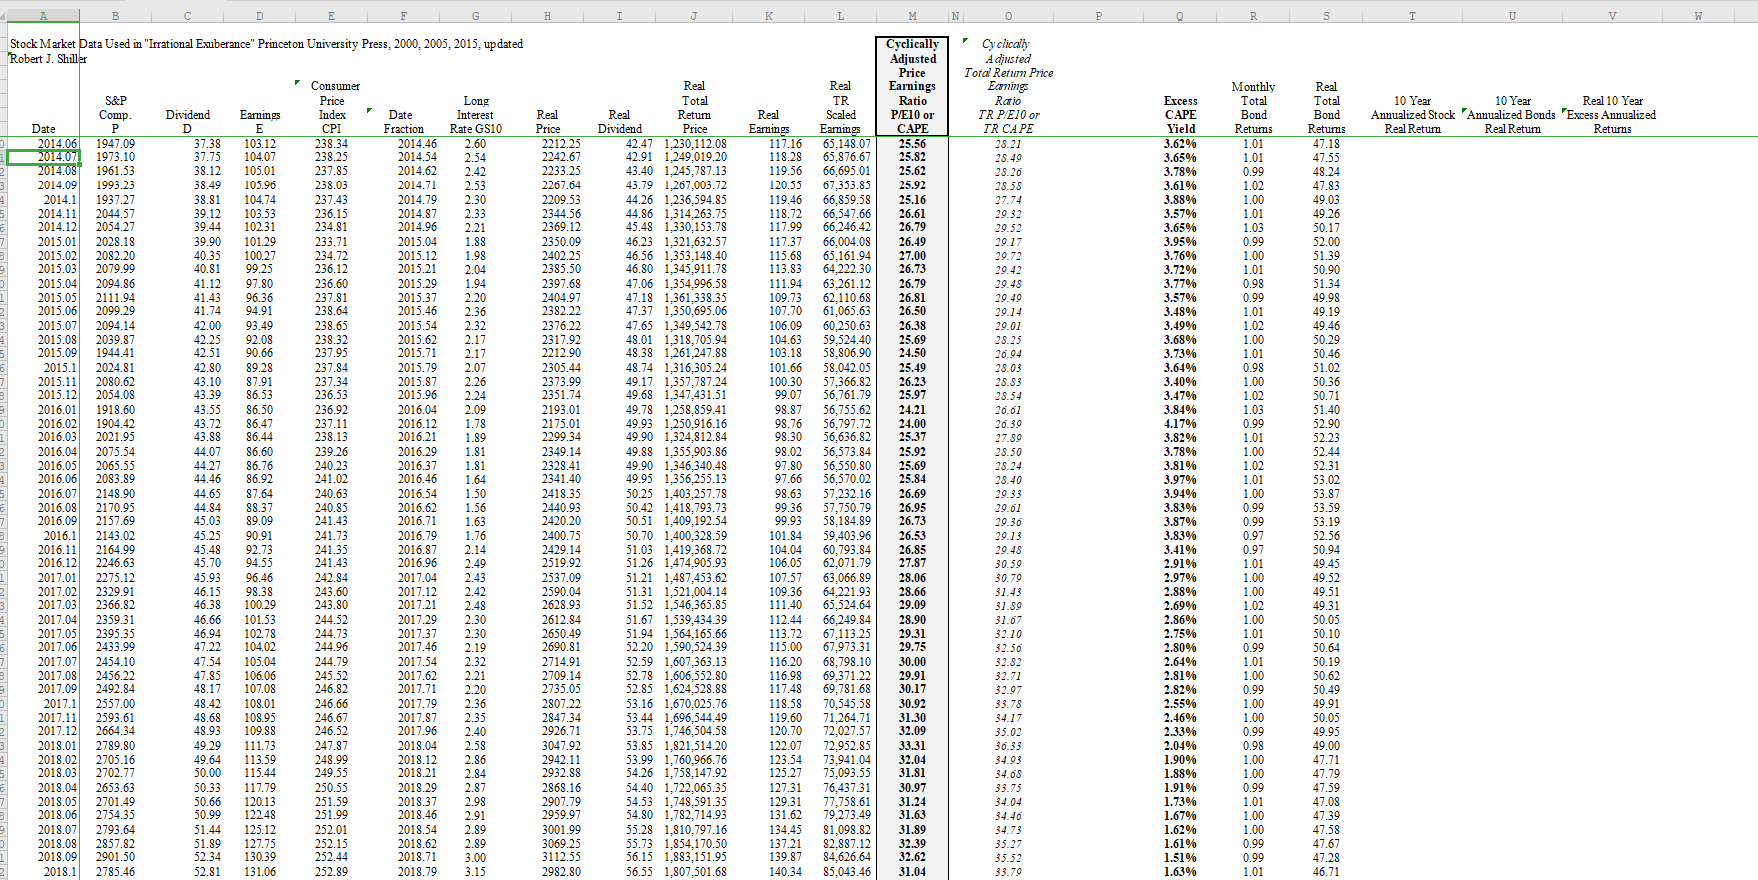Screen dimensions: 1758x880
Task: Click the "Robert J. Shiller" cell
Action: coord(48,59)
